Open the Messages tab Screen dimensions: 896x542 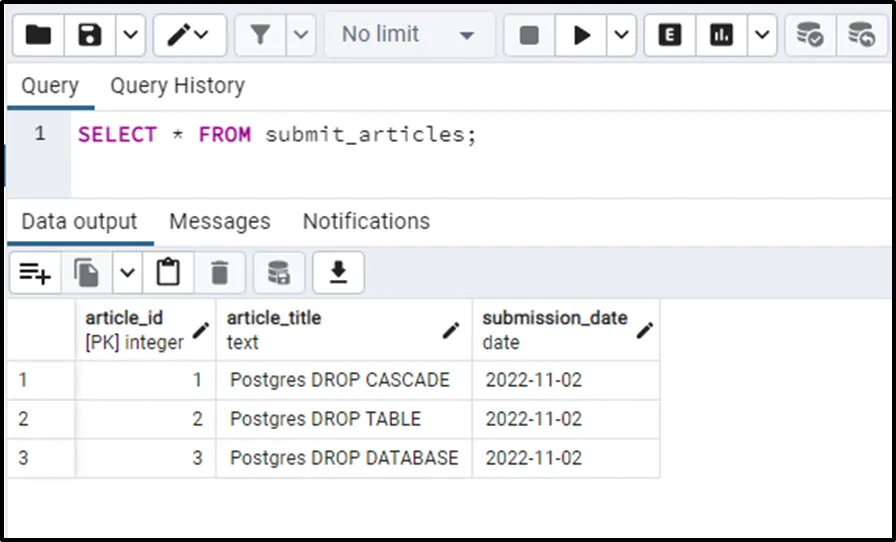(x=219, y=221)
